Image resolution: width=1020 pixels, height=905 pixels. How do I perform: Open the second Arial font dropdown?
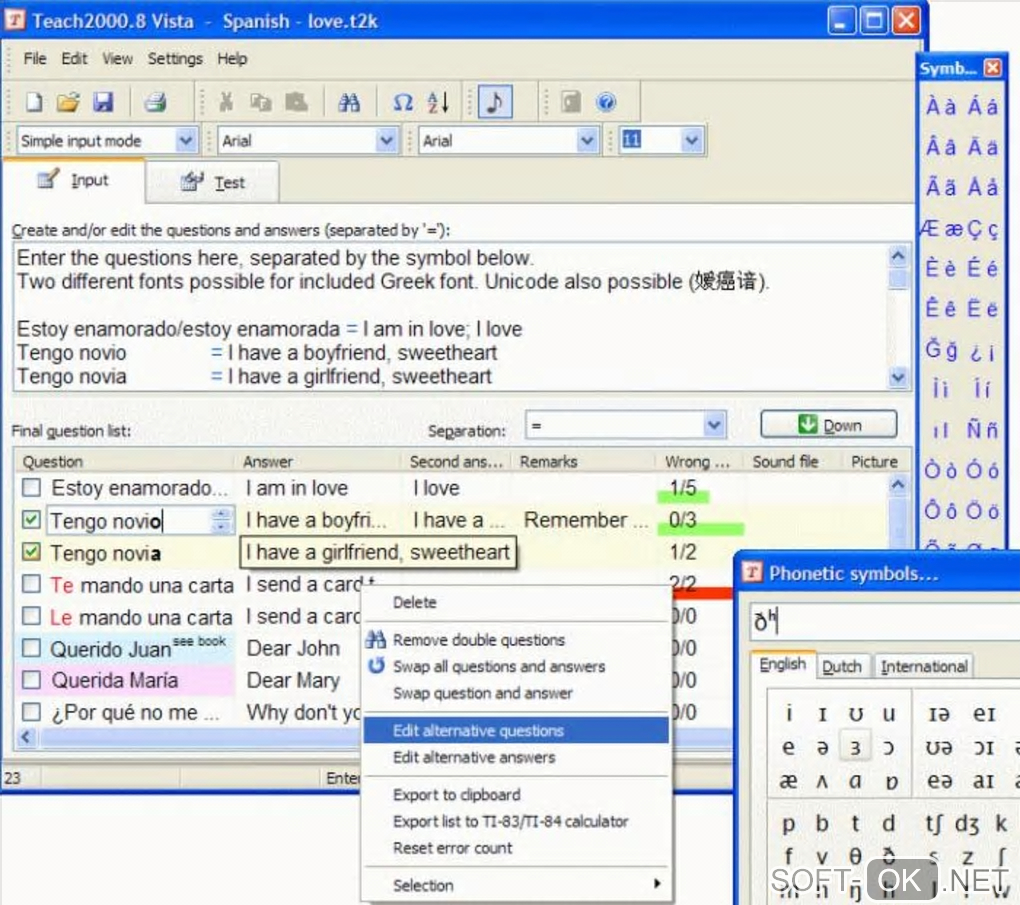587,140
